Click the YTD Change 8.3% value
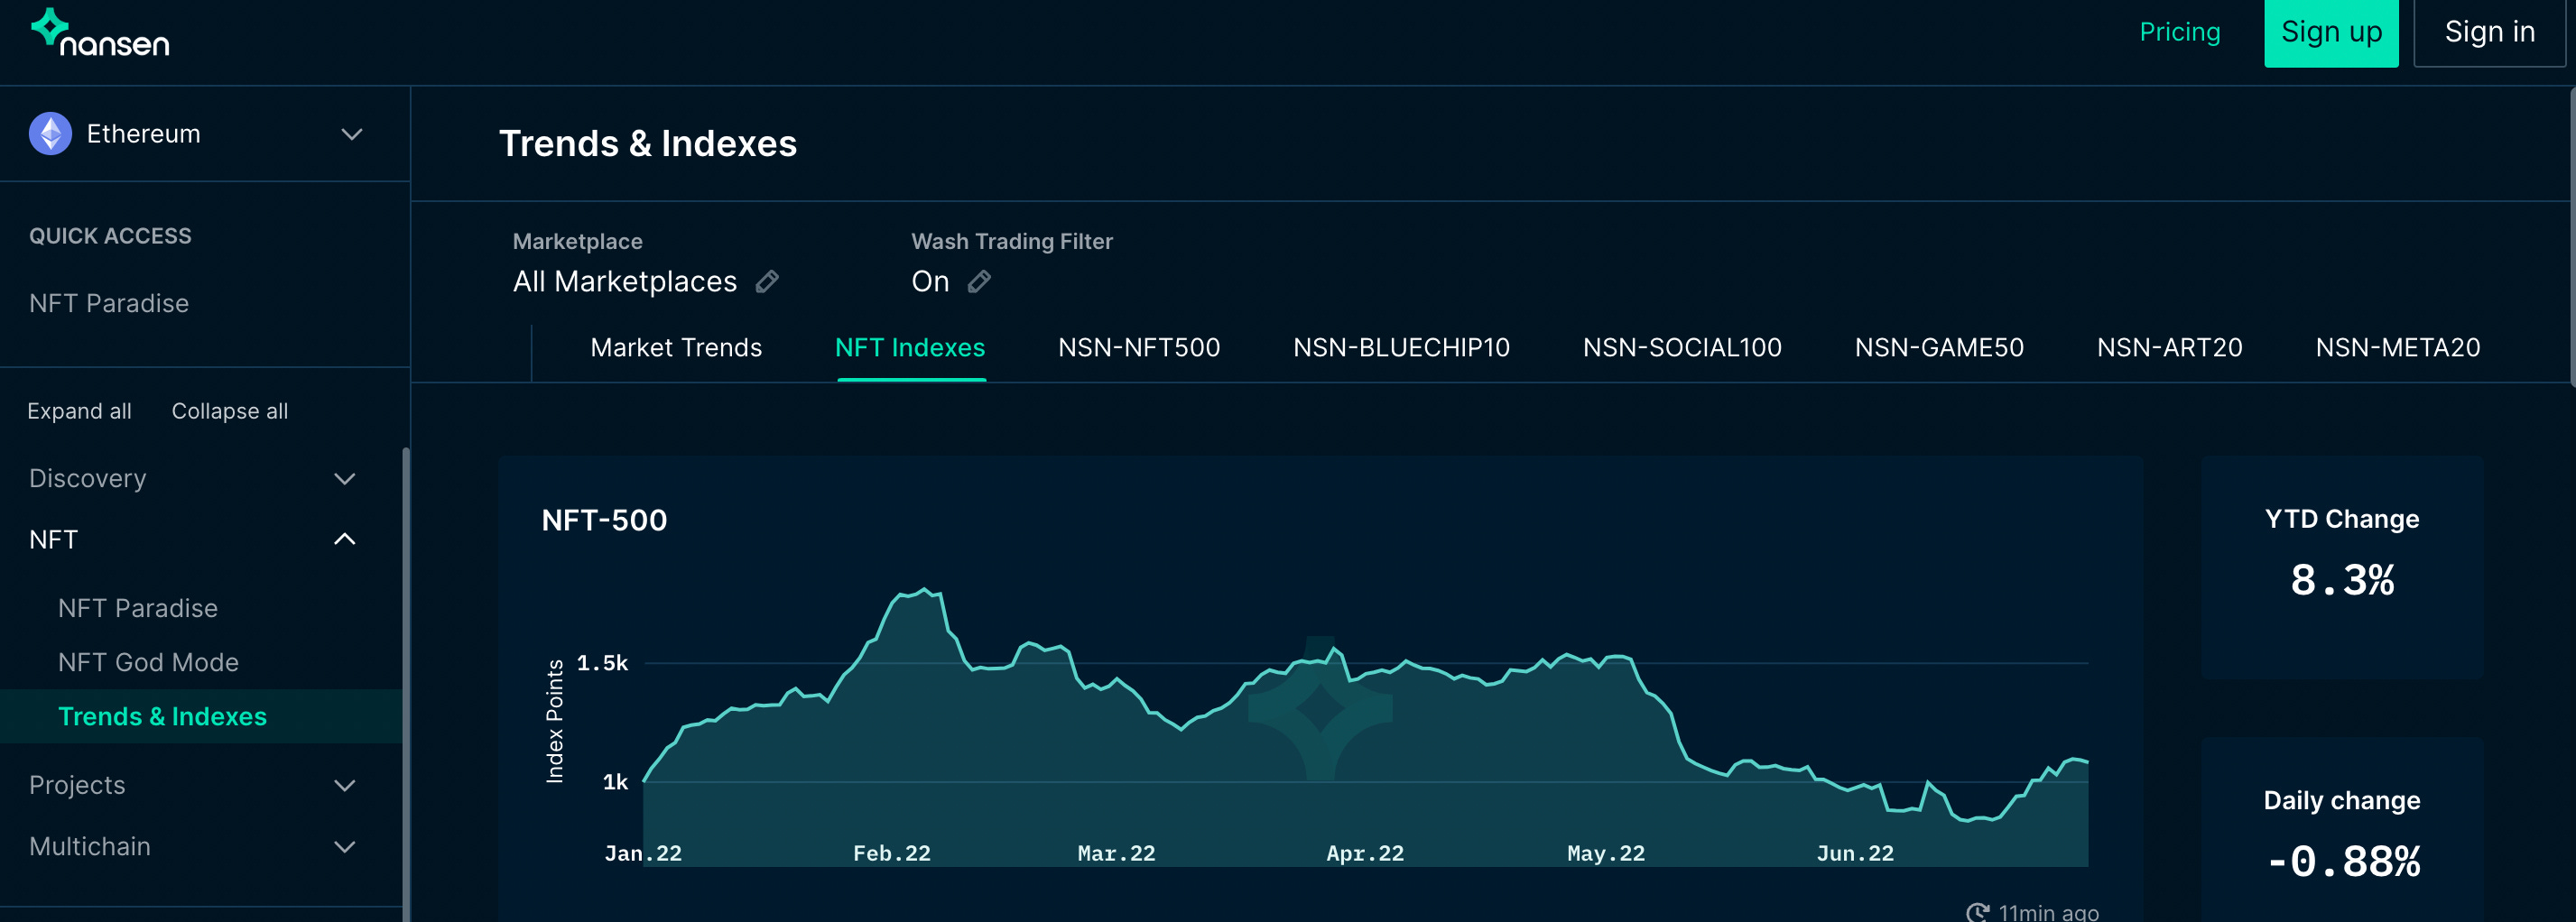 (x=2342, y=581)
